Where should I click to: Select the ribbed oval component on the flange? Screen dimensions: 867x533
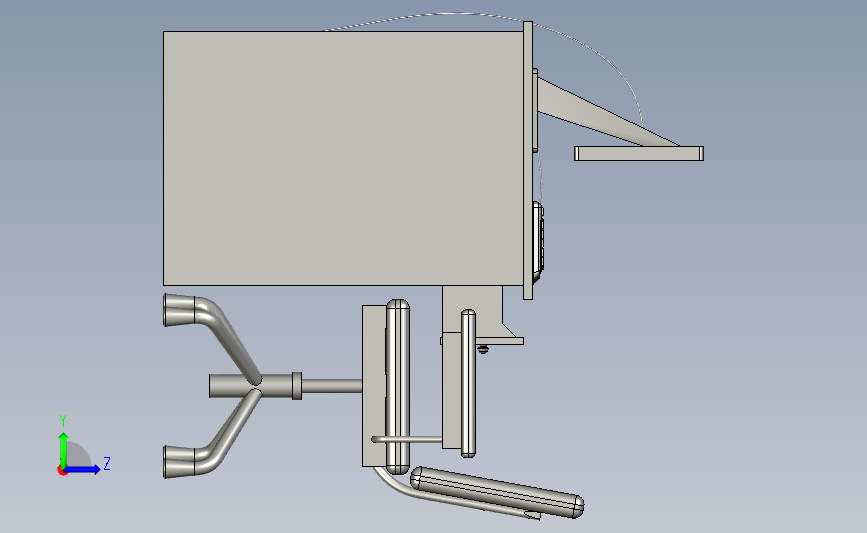pos(538,243)
